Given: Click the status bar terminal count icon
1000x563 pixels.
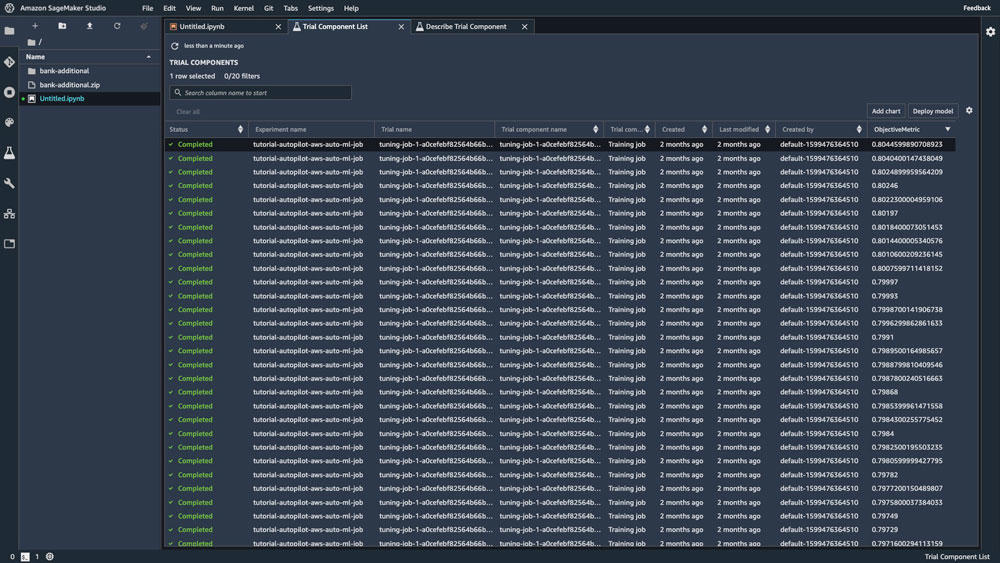Looking at the screenshot, I should pos(25,557).
